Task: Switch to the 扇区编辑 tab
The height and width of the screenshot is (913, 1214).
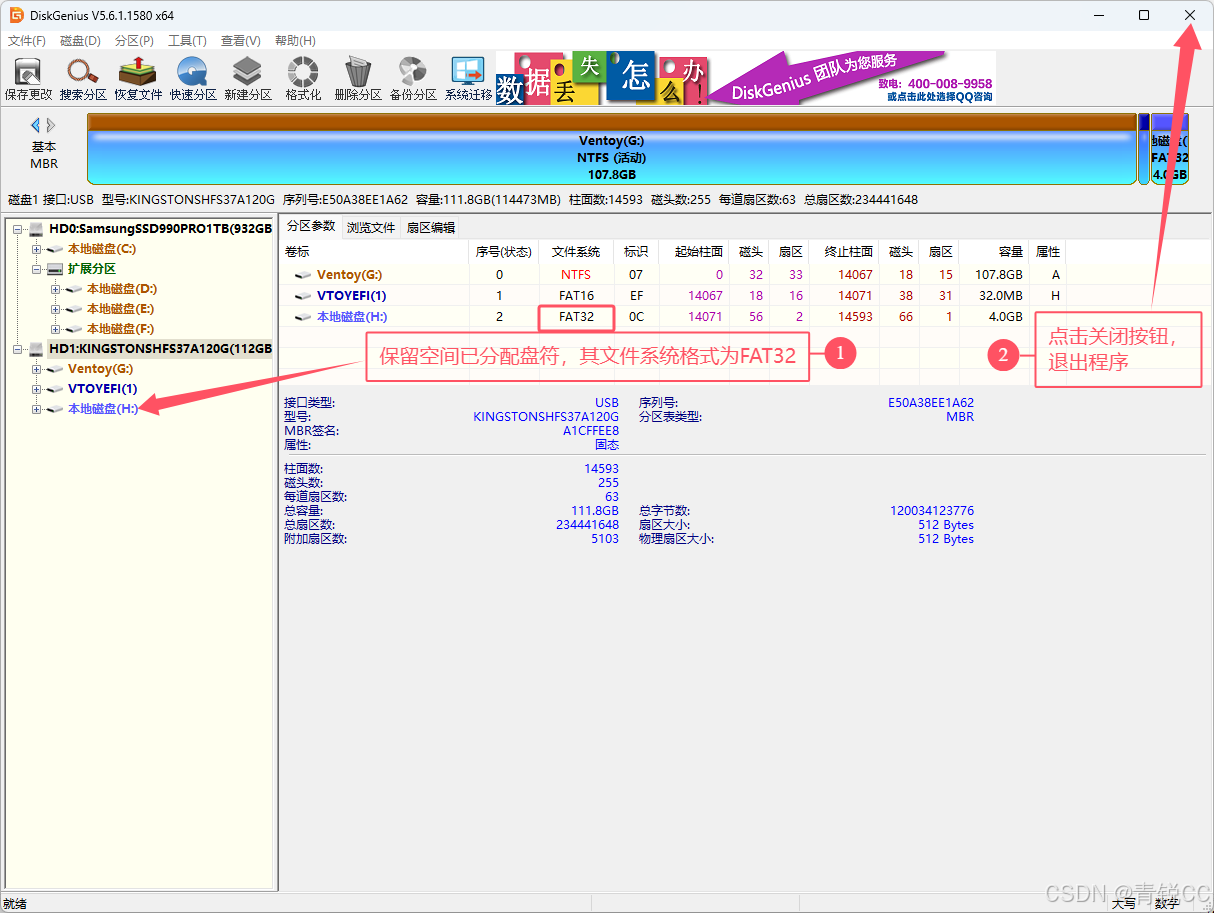Action: pyautogui.click(x=430, y=228)
